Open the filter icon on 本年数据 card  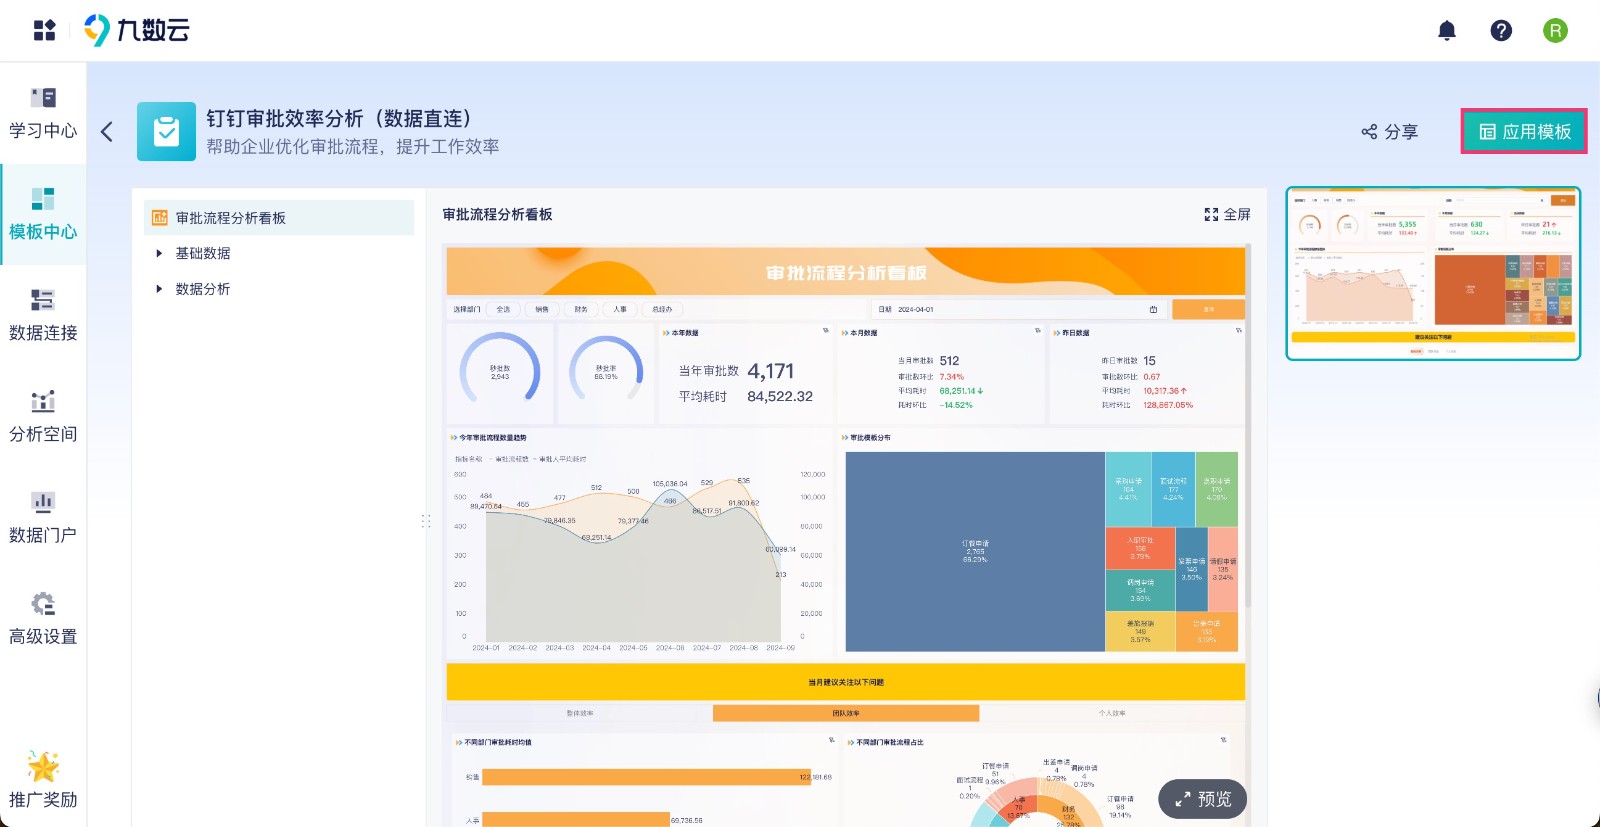pyautogui.click(x=826, y=330)
